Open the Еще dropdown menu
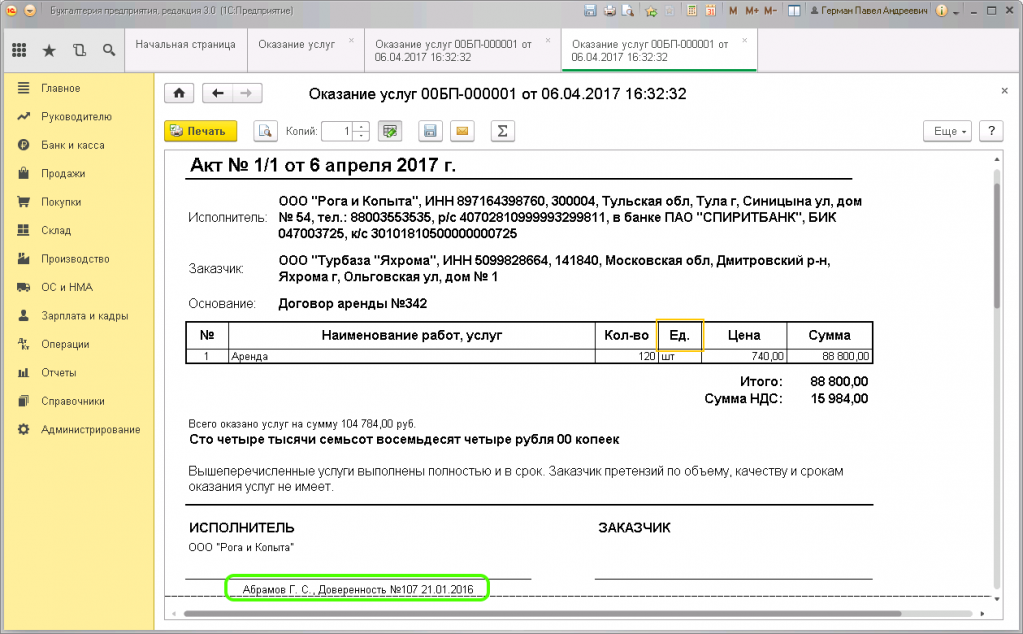Screen dimensions: 1023x634 pyautogui.click(x=947, y=131)
